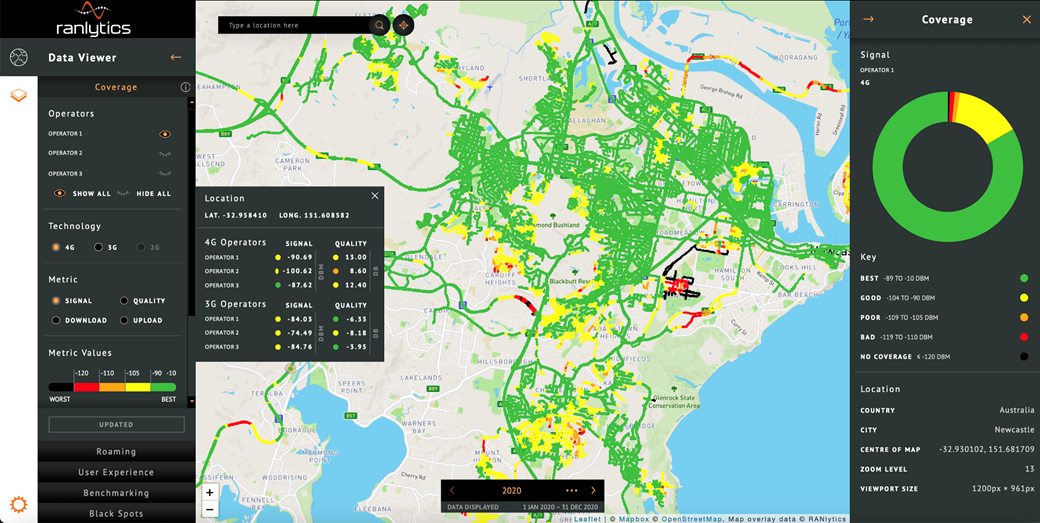Show Operator 2 using its eye icon

point(165,154)
